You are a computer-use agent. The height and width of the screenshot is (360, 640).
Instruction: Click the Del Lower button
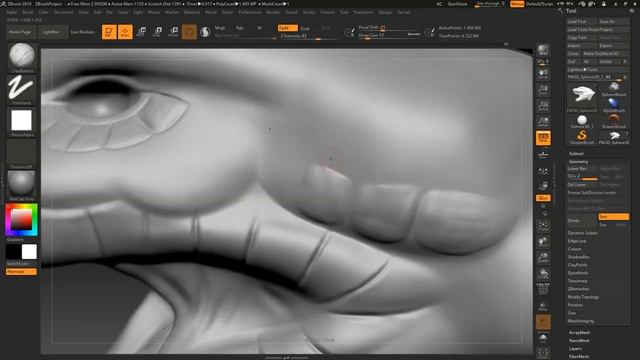[x=582, y=184]
